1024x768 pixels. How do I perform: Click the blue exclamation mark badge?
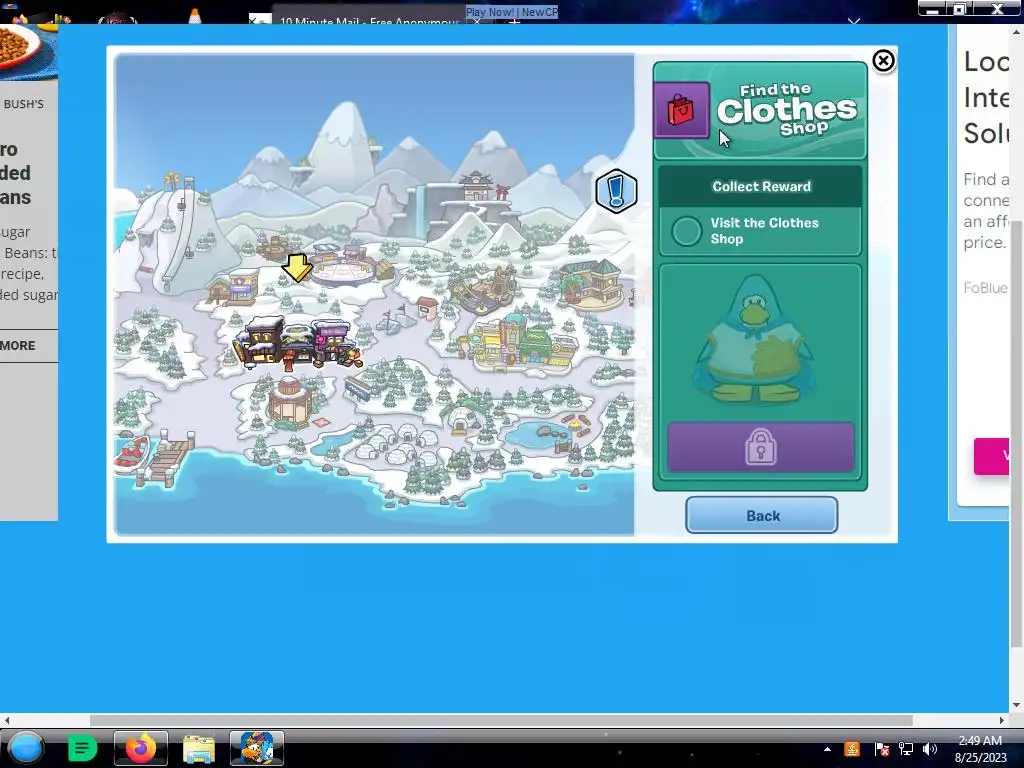[616, 191]
